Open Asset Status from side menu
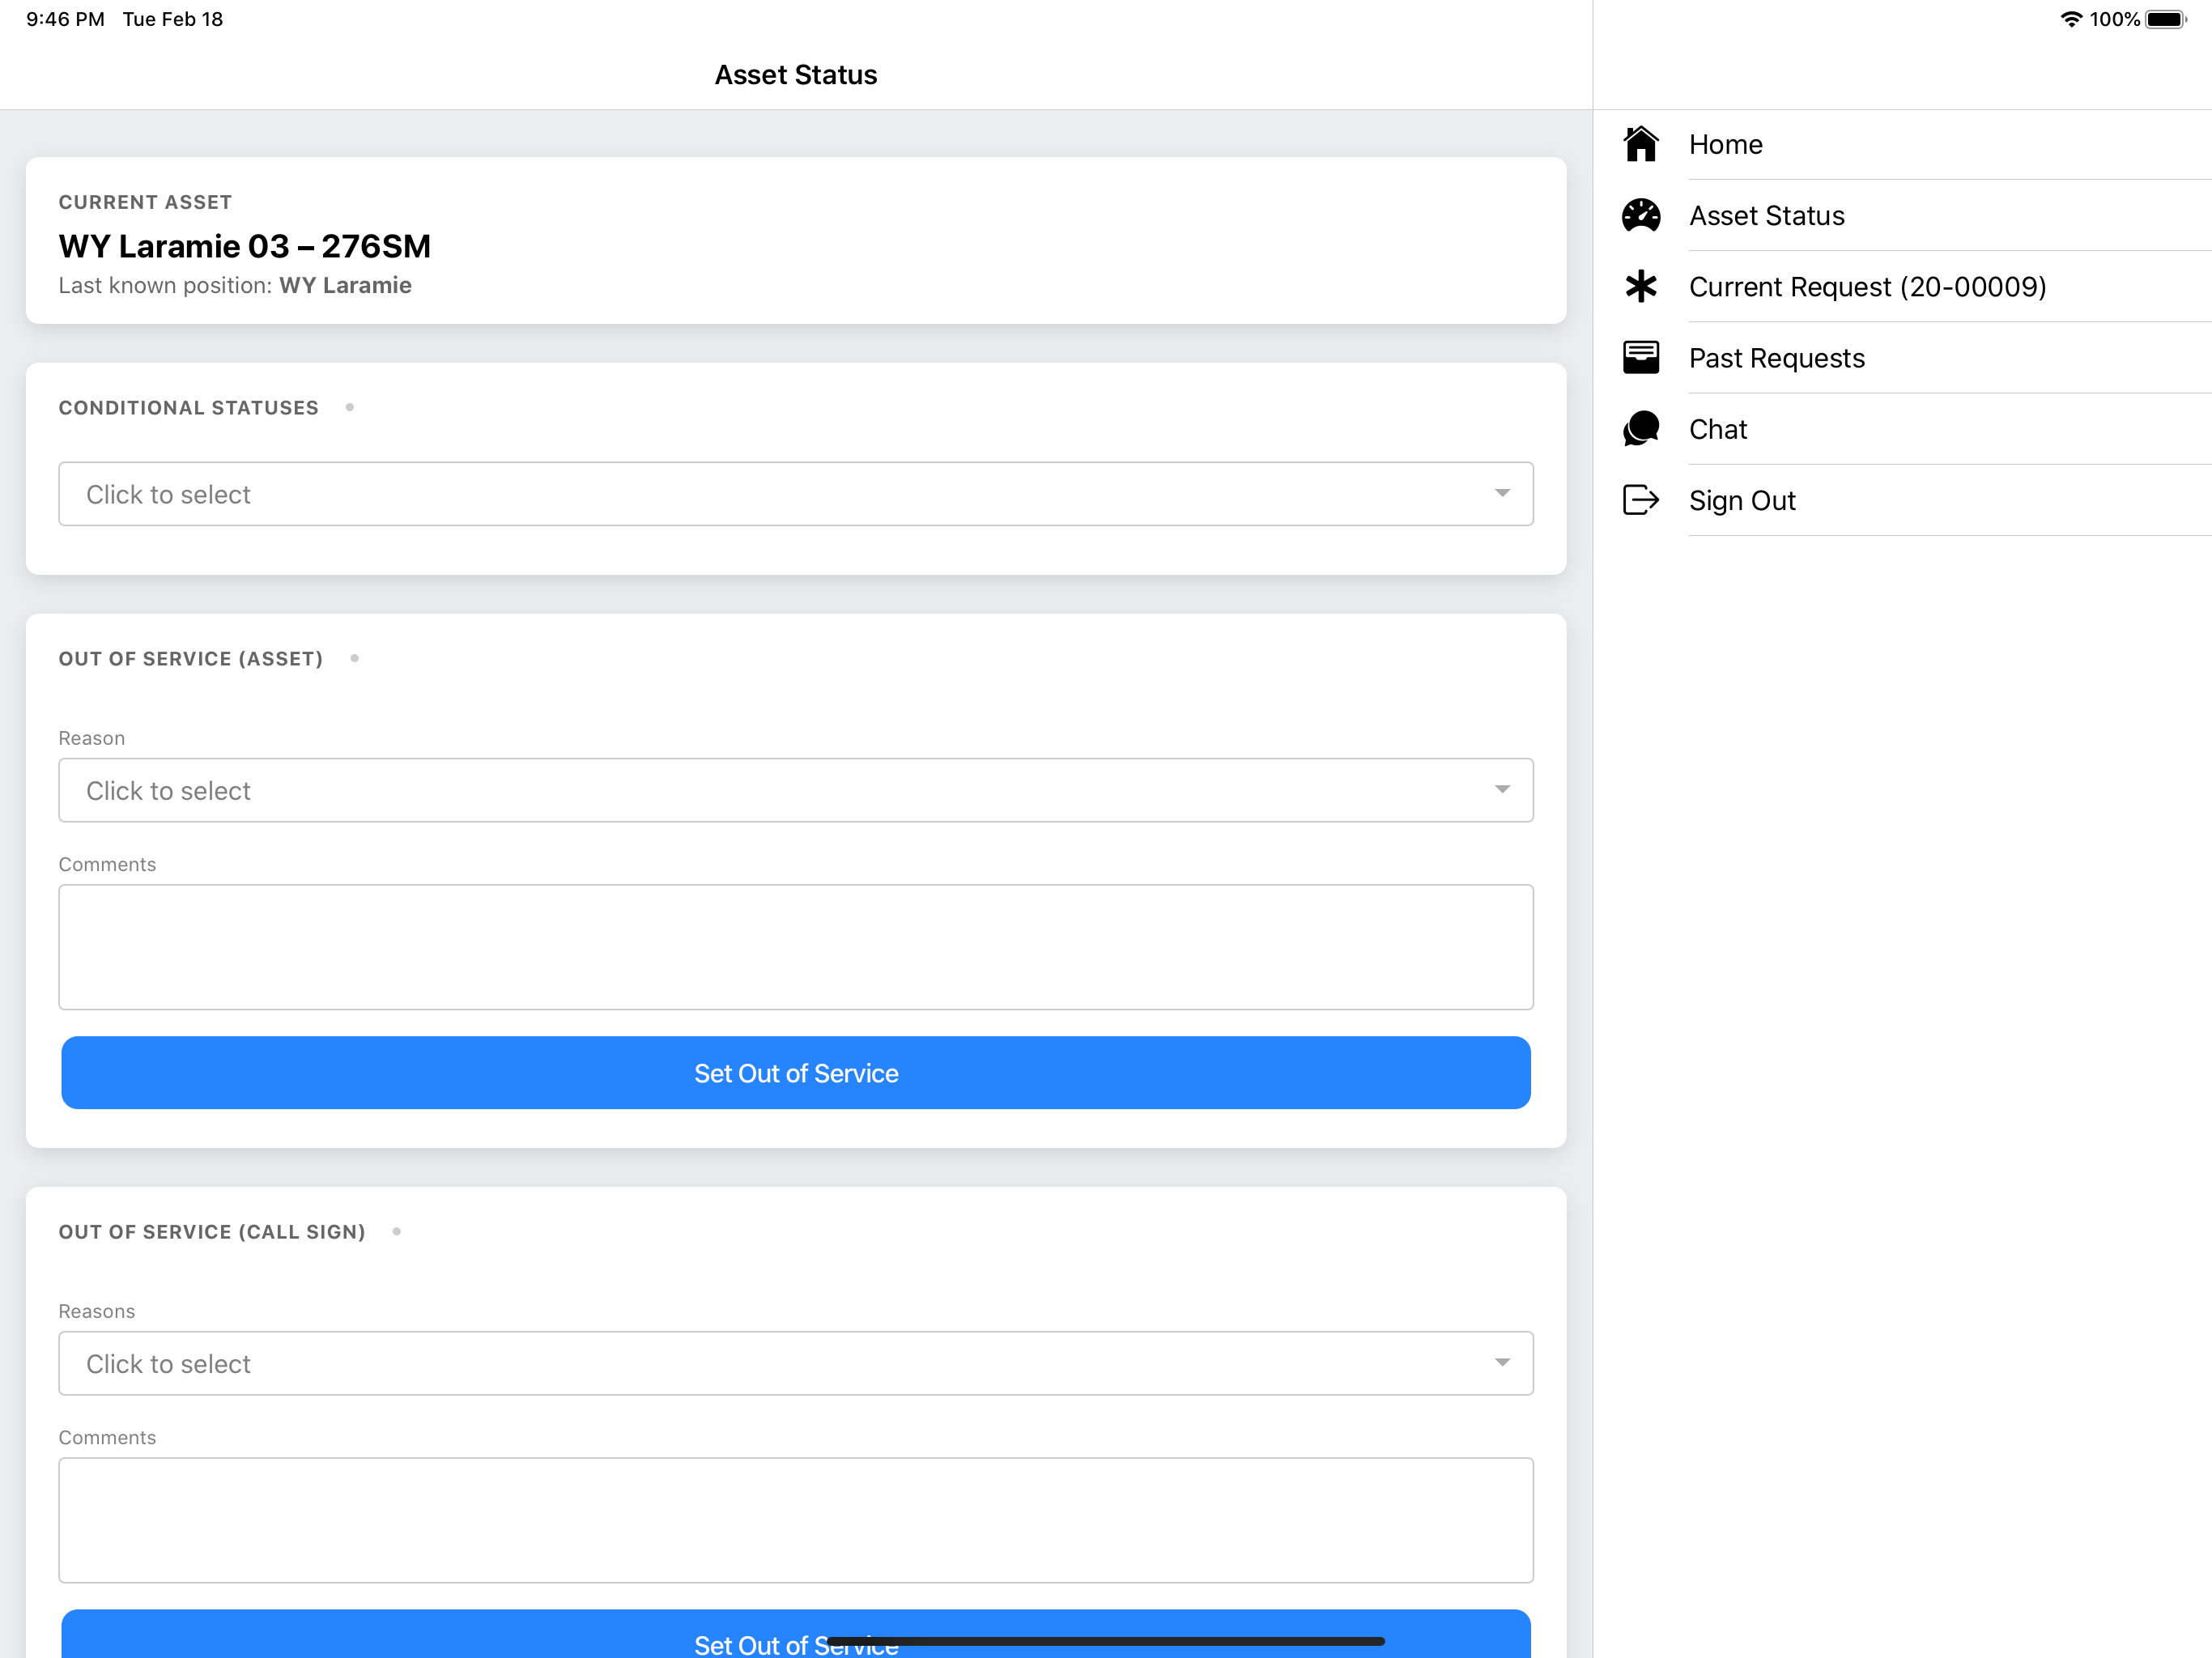 (x=1901, y=215)
